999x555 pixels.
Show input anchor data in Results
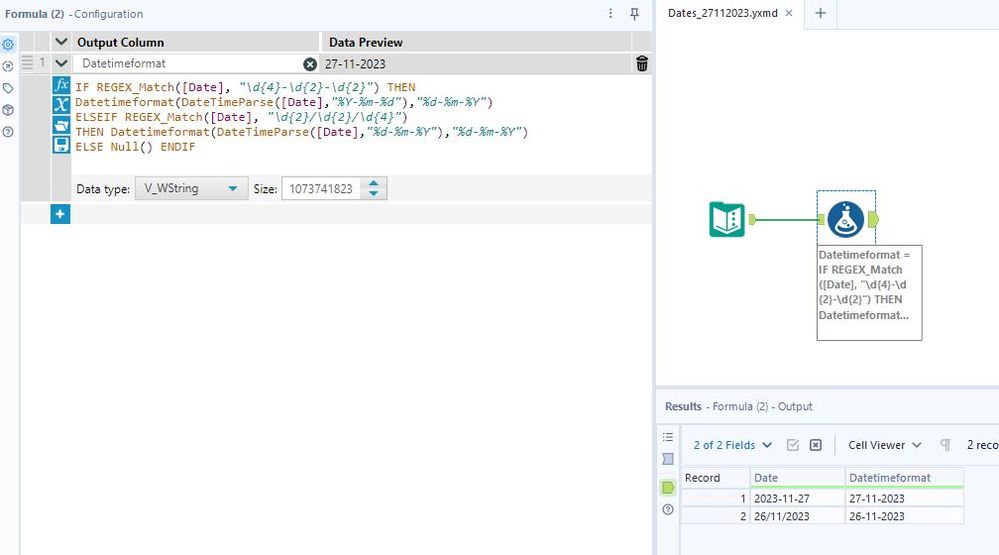[668, 459]
